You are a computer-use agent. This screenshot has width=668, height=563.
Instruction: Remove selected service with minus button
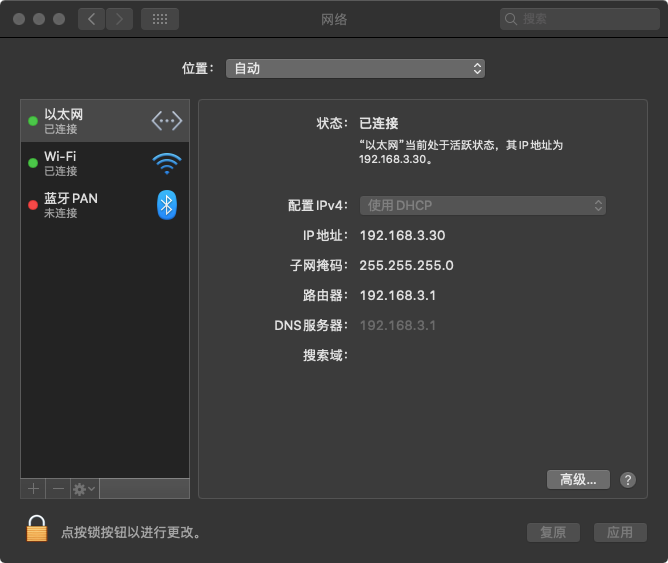click(58, 488)
